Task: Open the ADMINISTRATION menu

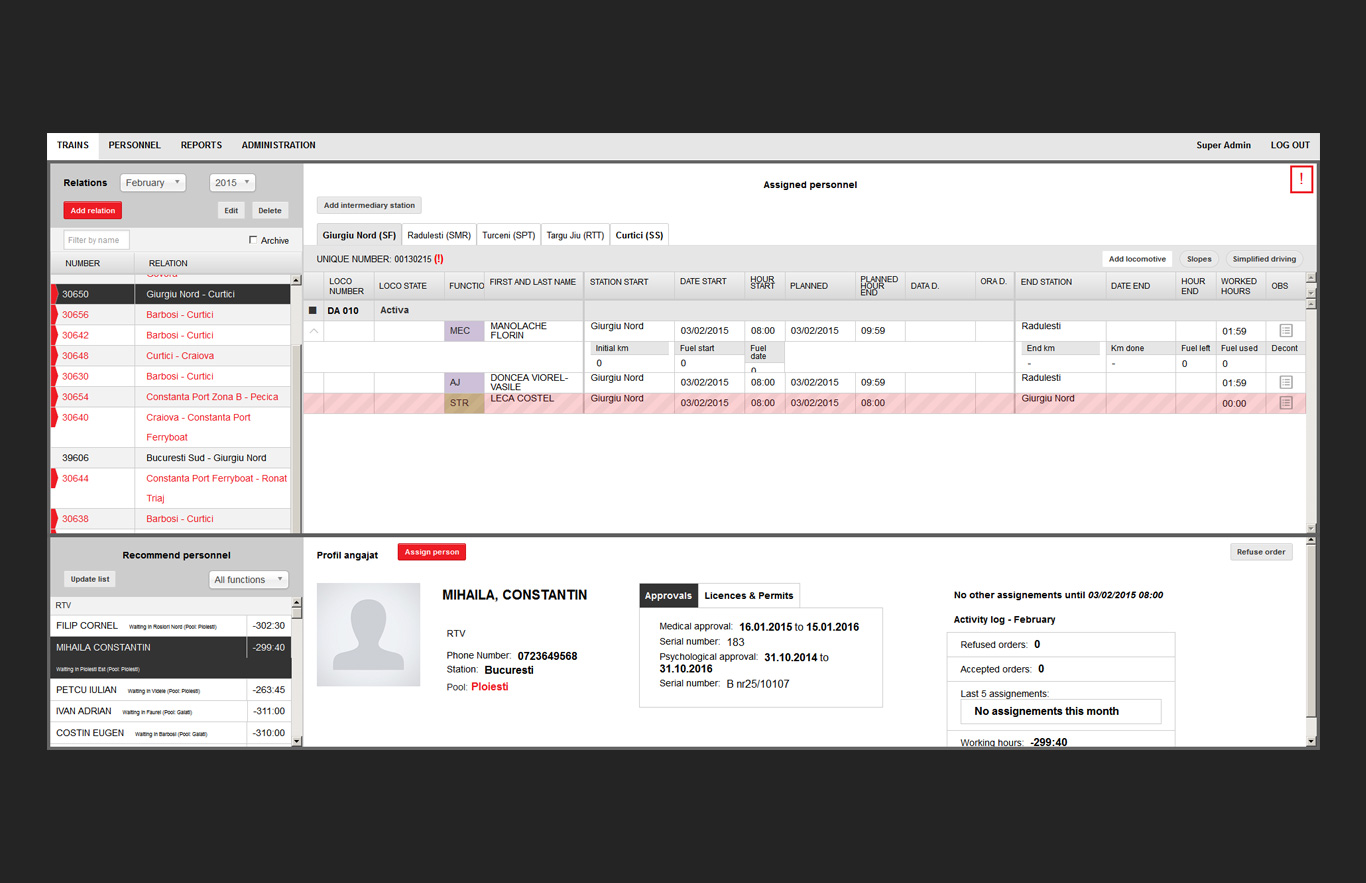Action: (x=278, y=145)
